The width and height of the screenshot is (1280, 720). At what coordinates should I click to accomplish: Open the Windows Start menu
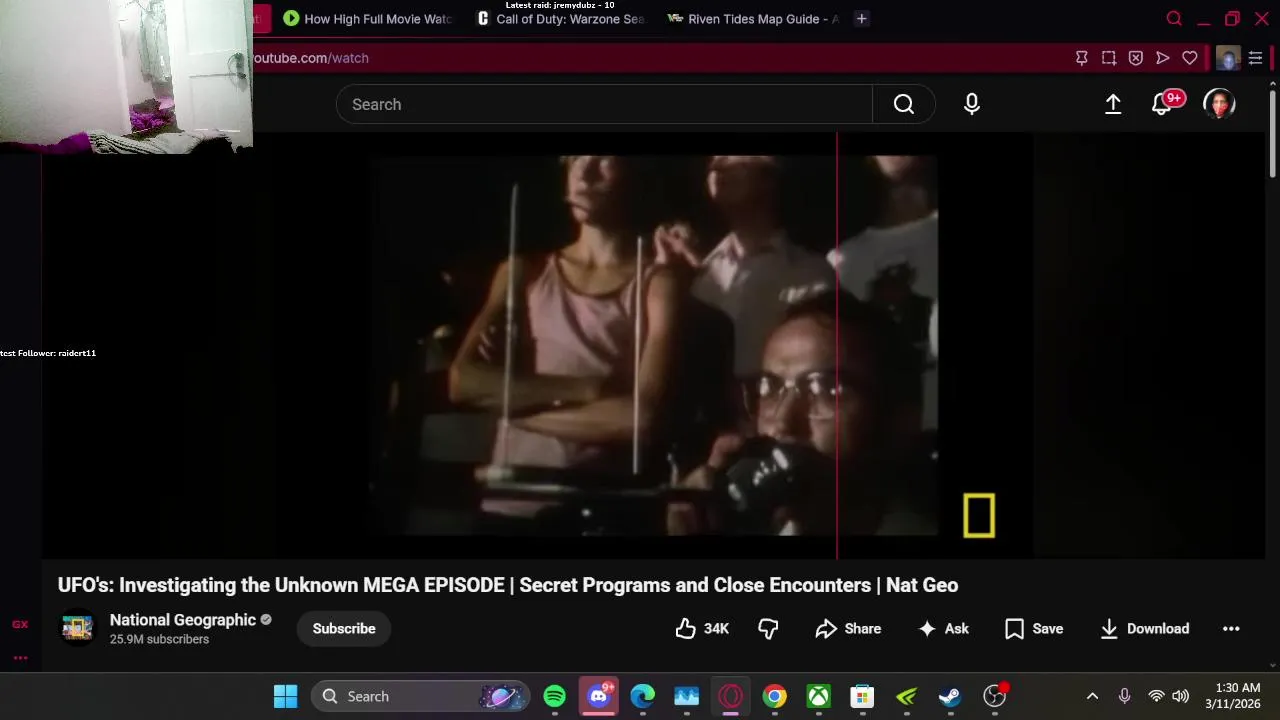[x=286, y=696]
